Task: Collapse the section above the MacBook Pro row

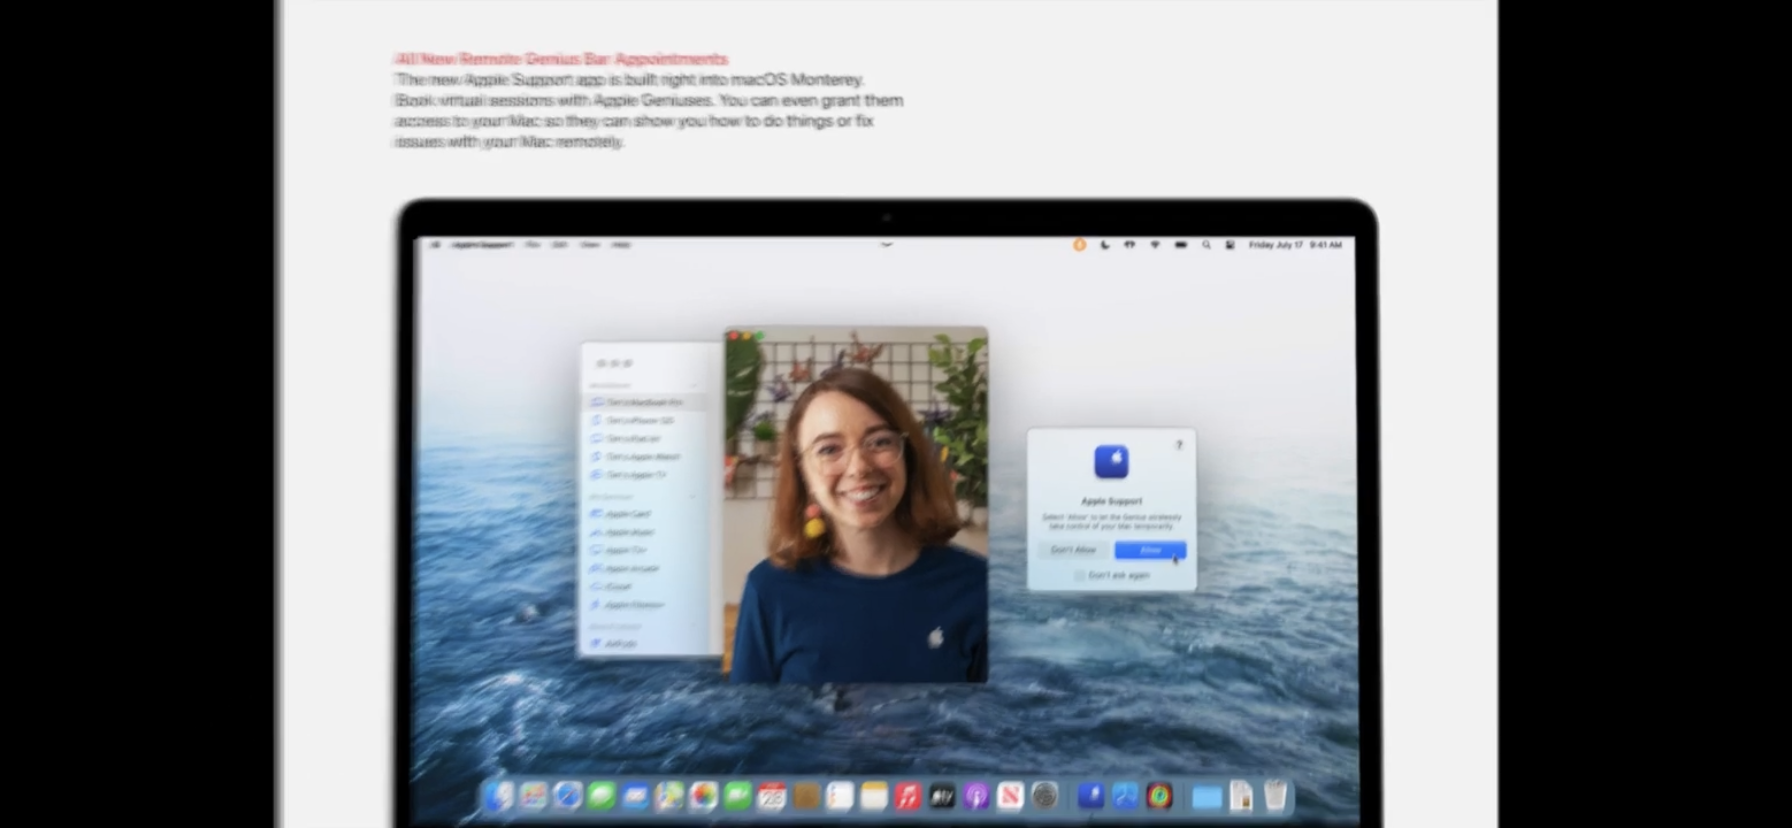Action: [694, 386]
